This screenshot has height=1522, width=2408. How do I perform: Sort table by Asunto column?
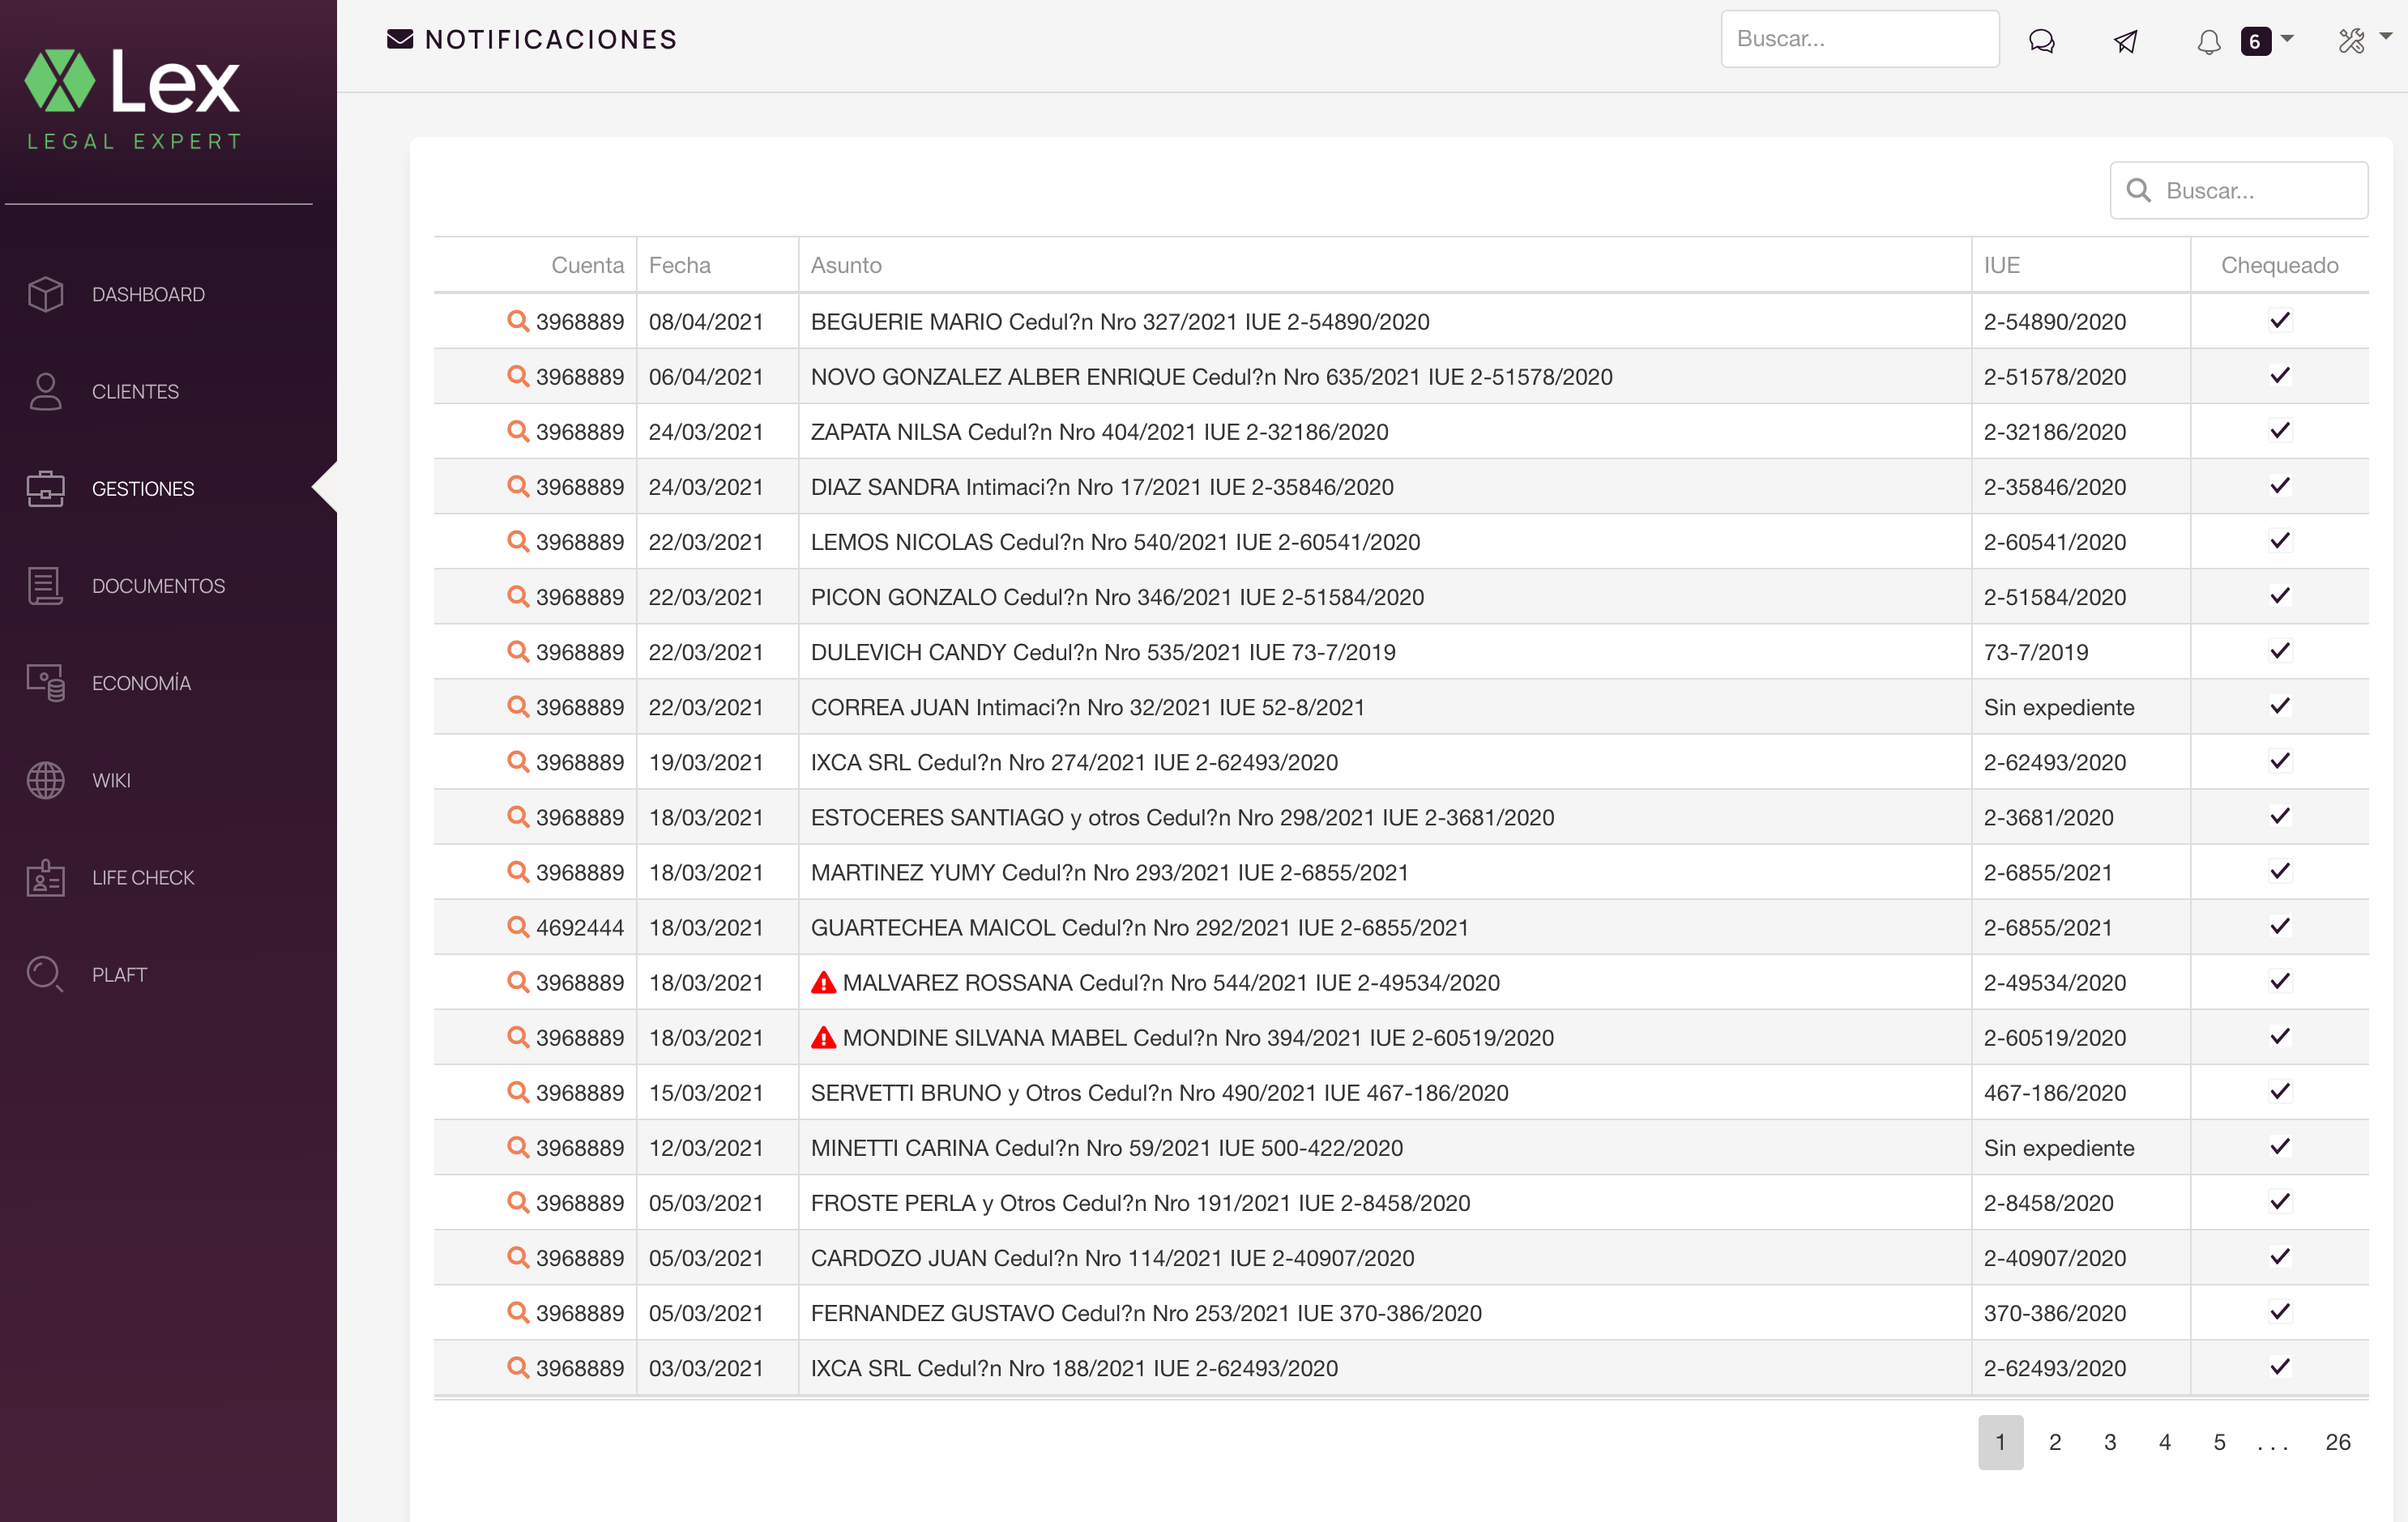point(846,265)
